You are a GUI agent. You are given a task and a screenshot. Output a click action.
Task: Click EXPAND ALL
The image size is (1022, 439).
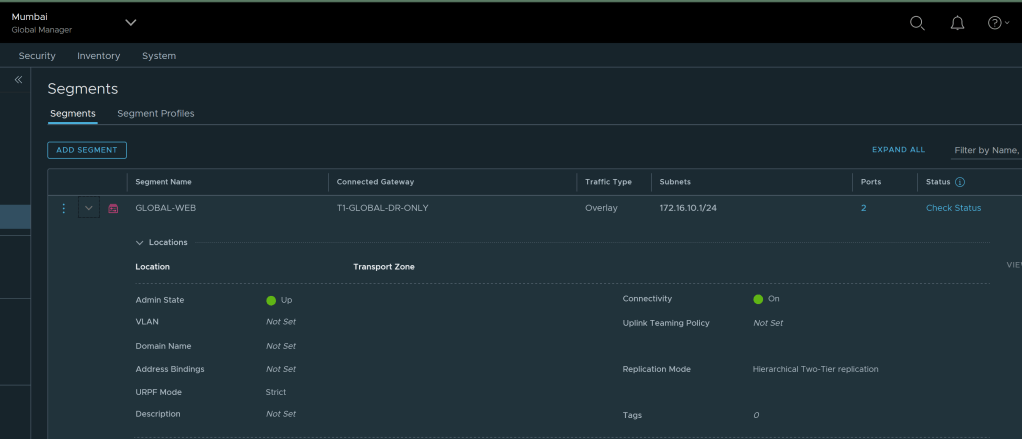(x=898, y=150)
